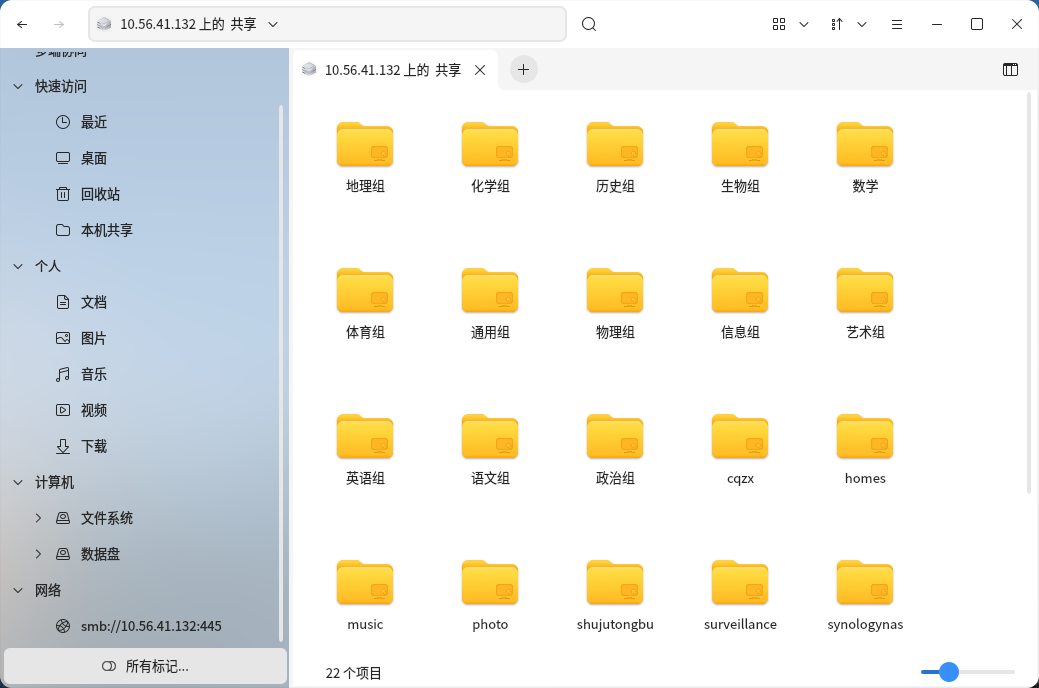Select the 物理组 folder
1039x688 pixels.
pos(615,303)
